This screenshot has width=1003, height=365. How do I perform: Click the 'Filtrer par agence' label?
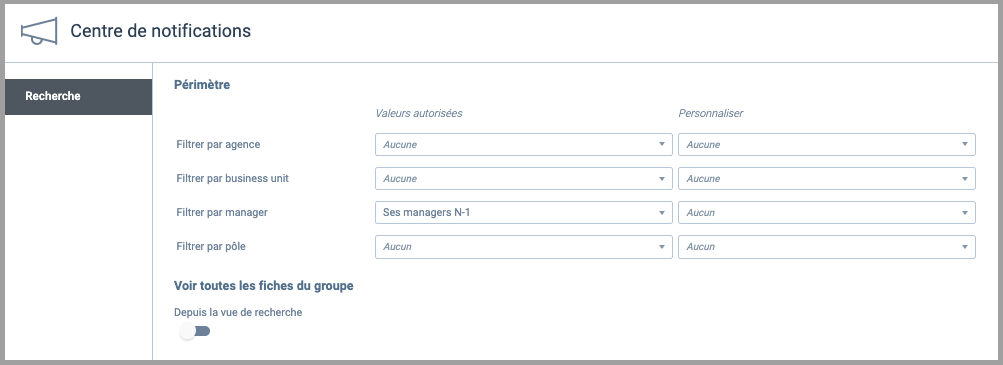[218, 144]
